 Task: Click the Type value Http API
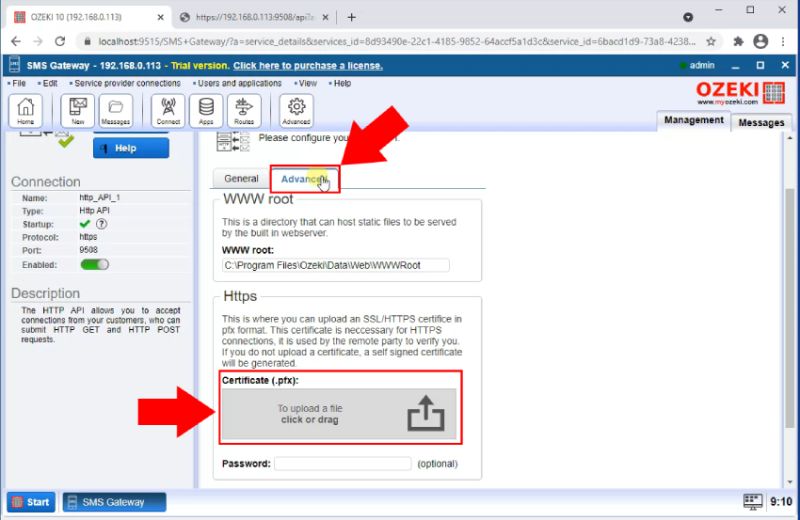94,210
